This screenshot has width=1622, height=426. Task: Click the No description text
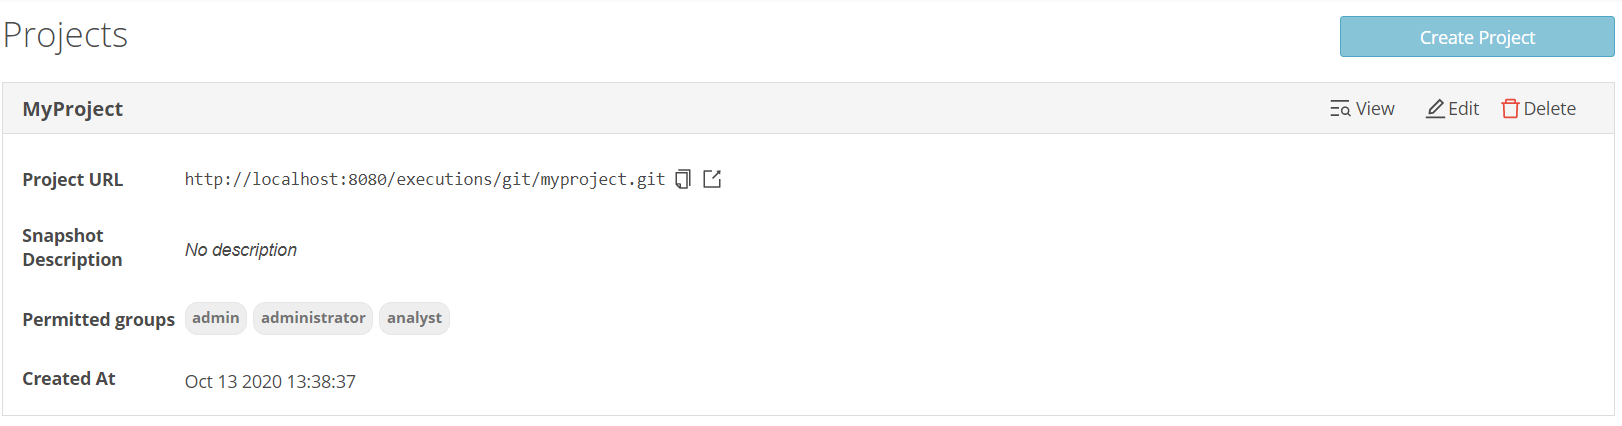[x=241, y=250]
